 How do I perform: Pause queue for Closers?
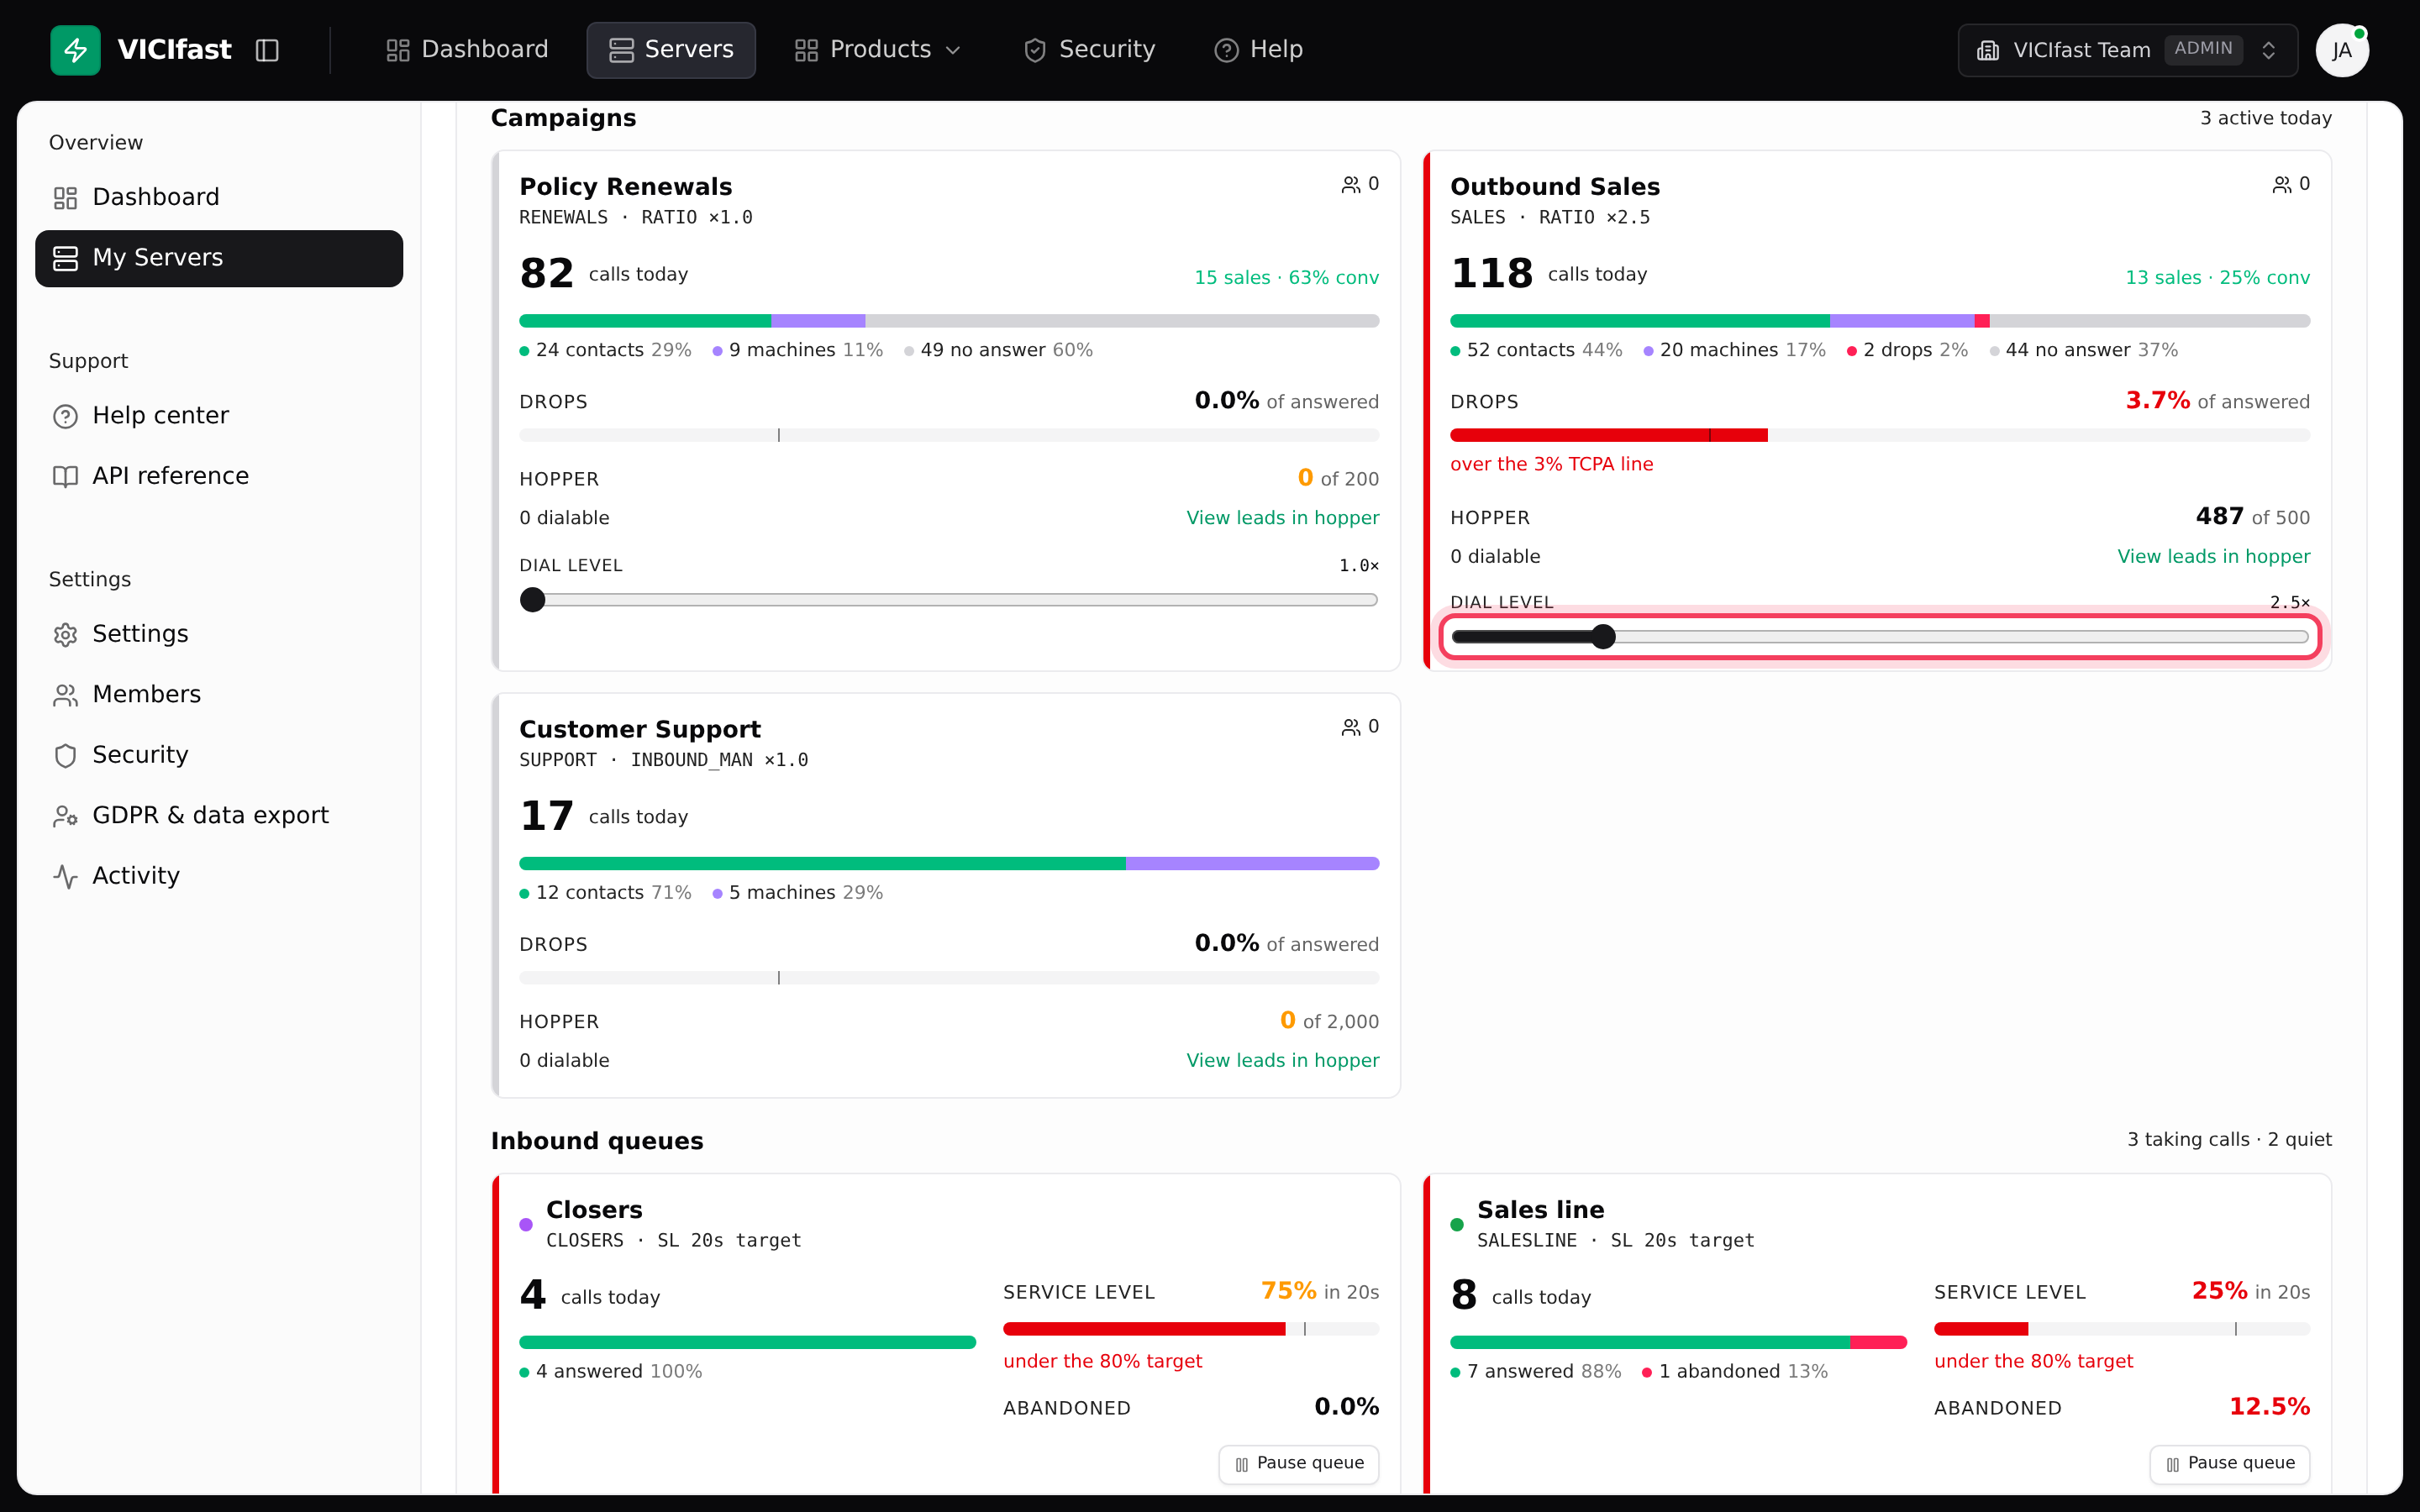pyautogui.click(x=1298, y=1463)
